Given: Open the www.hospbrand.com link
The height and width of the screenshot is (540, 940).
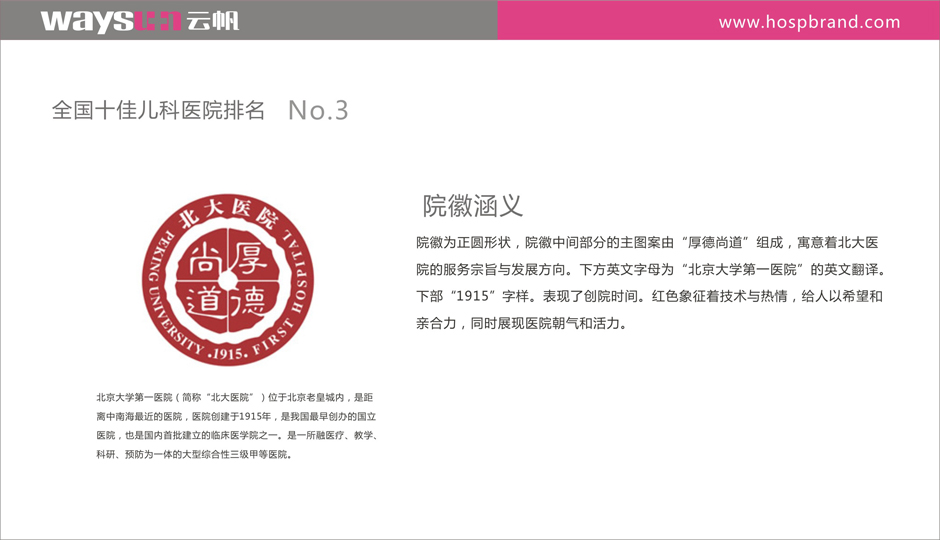Looking at the screenshot, I should 809,22.
